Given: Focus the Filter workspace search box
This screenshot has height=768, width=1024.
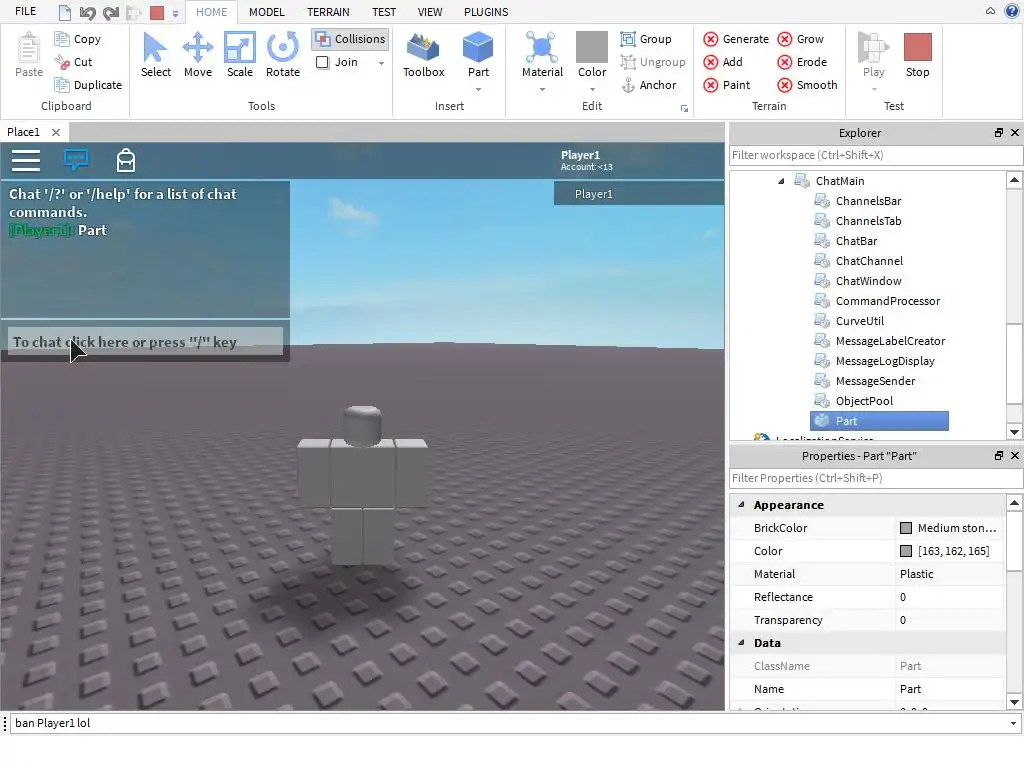Looking at the screenshot, I should (875, 155).
